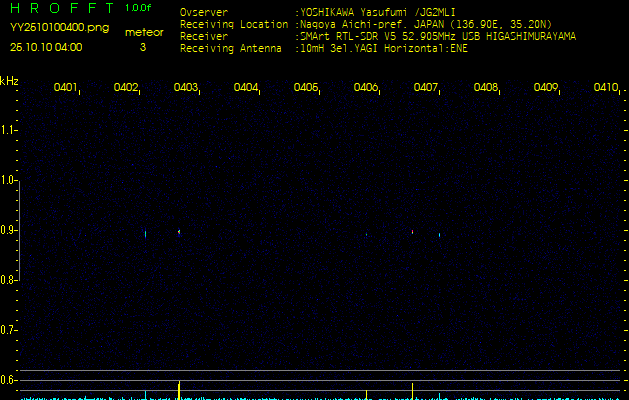Click the 0.8 frequency axis label
Image resolution: width=629 pixels, height=400 pixels.
click(7, 280)
